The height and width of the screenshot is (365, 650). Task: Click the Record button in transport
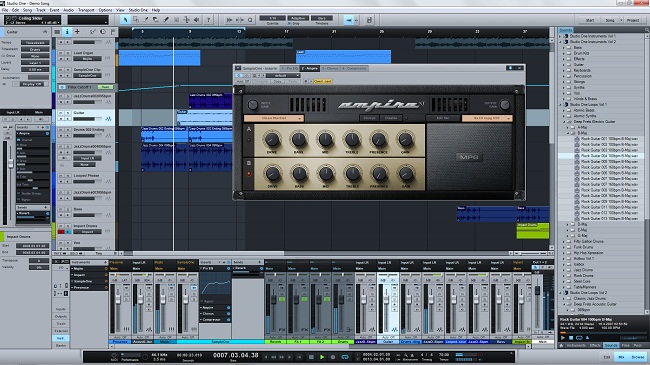(332, 357)
